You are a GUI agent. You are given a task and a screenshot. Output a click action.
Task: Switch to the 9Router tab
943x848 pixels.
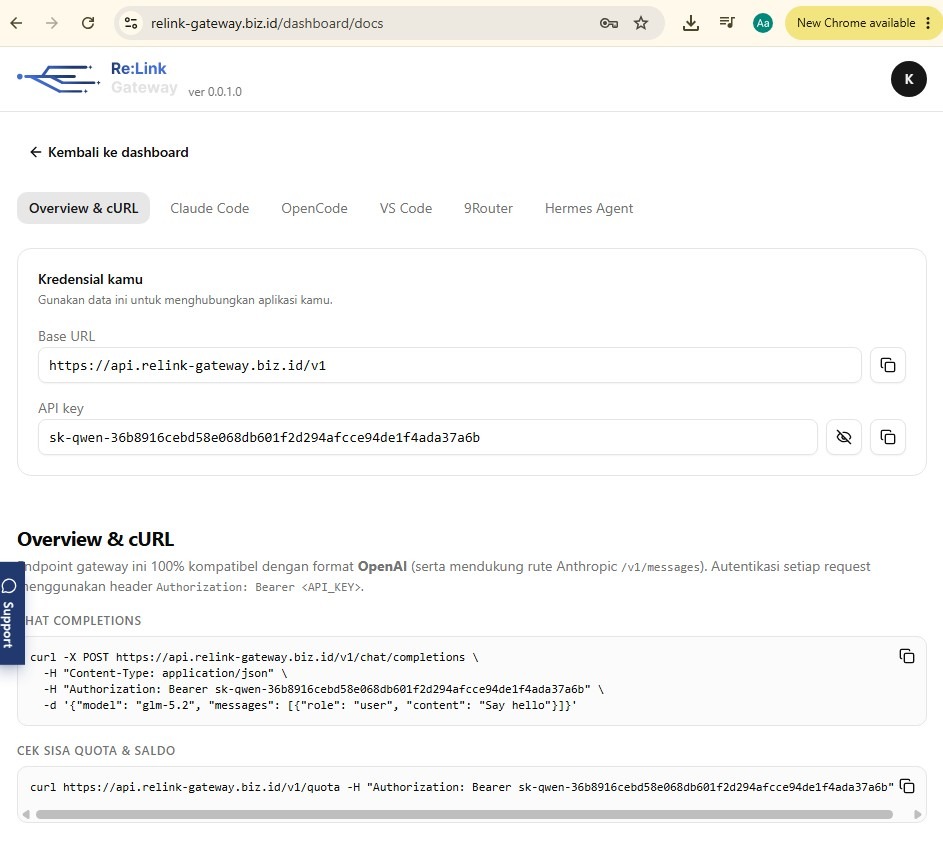pos(488,208)
